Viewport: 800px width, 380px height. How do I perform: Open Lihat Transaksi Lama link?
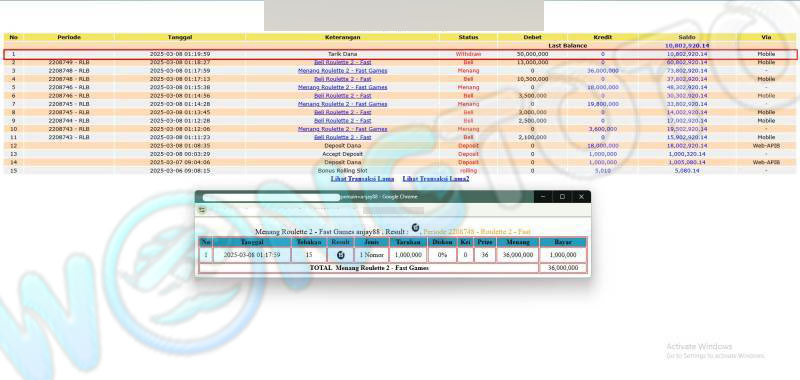[362, 179]
